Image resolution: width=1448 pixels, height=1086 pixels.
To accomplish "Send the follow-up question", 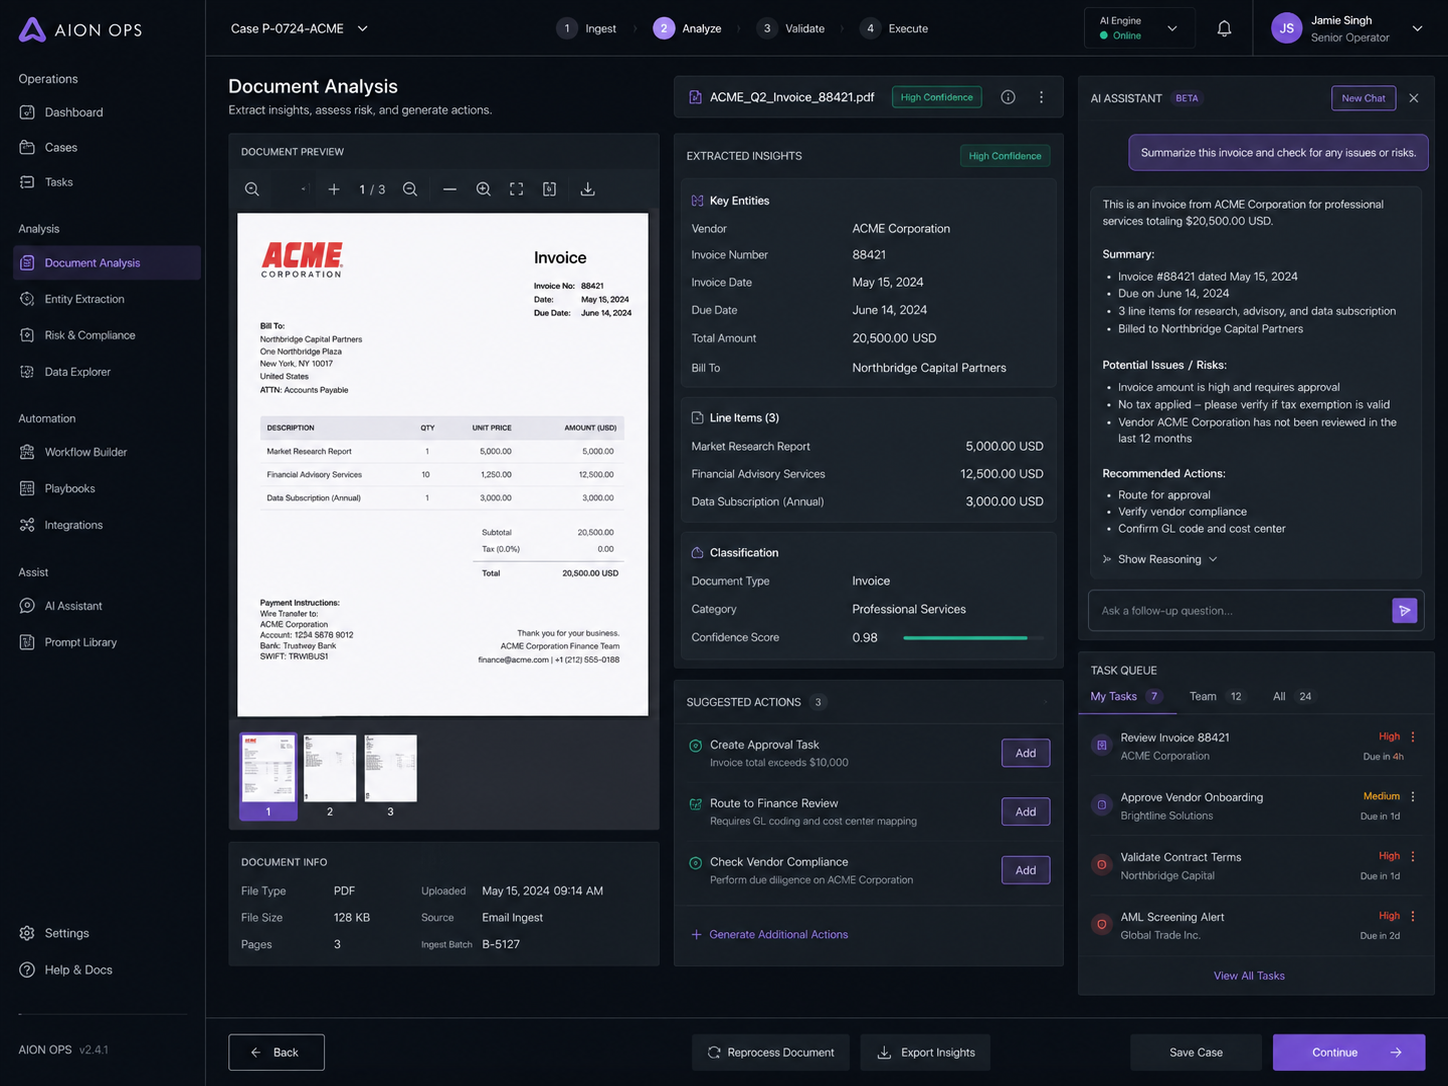I will coord(1404,610).
